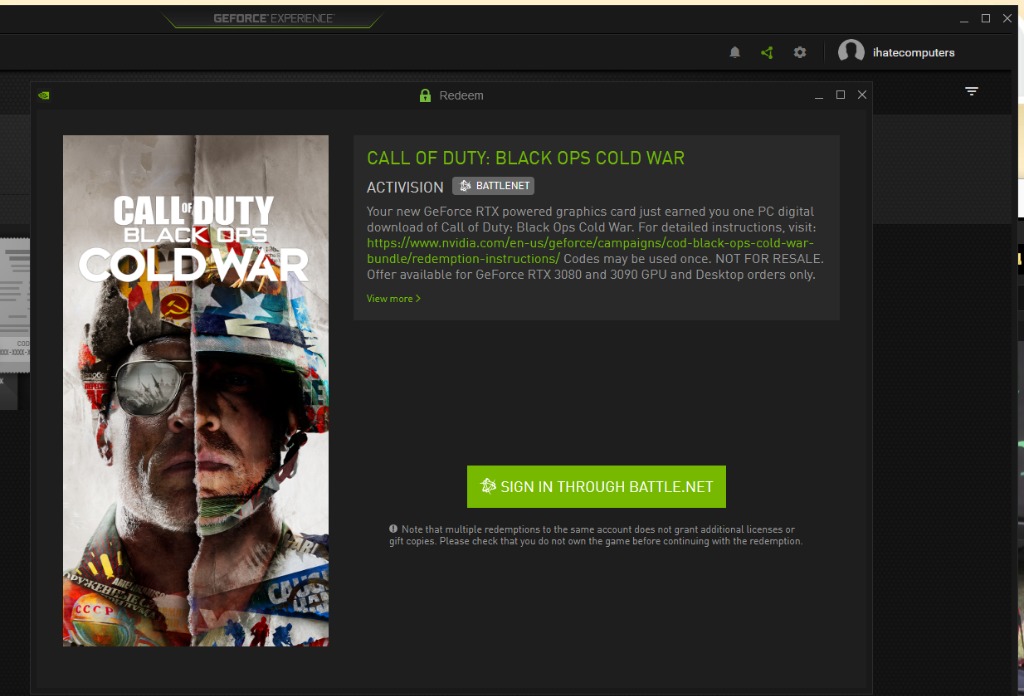Image resolution: width=1024 pixels, height=696 pixels.
Task: Open the nvidia.com redemption instructions link
Action: [x=590, y=251]
